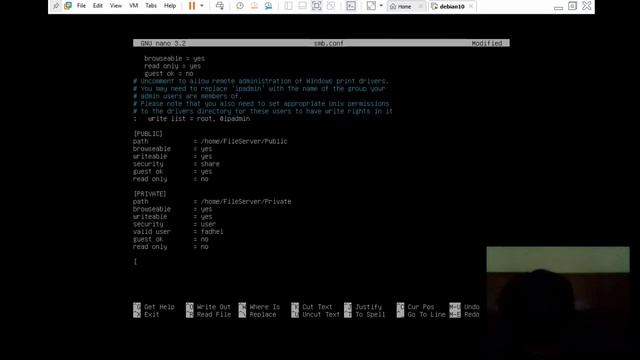Click the Justify shortcut label
The image size is (640, 360).
point(369,307)
